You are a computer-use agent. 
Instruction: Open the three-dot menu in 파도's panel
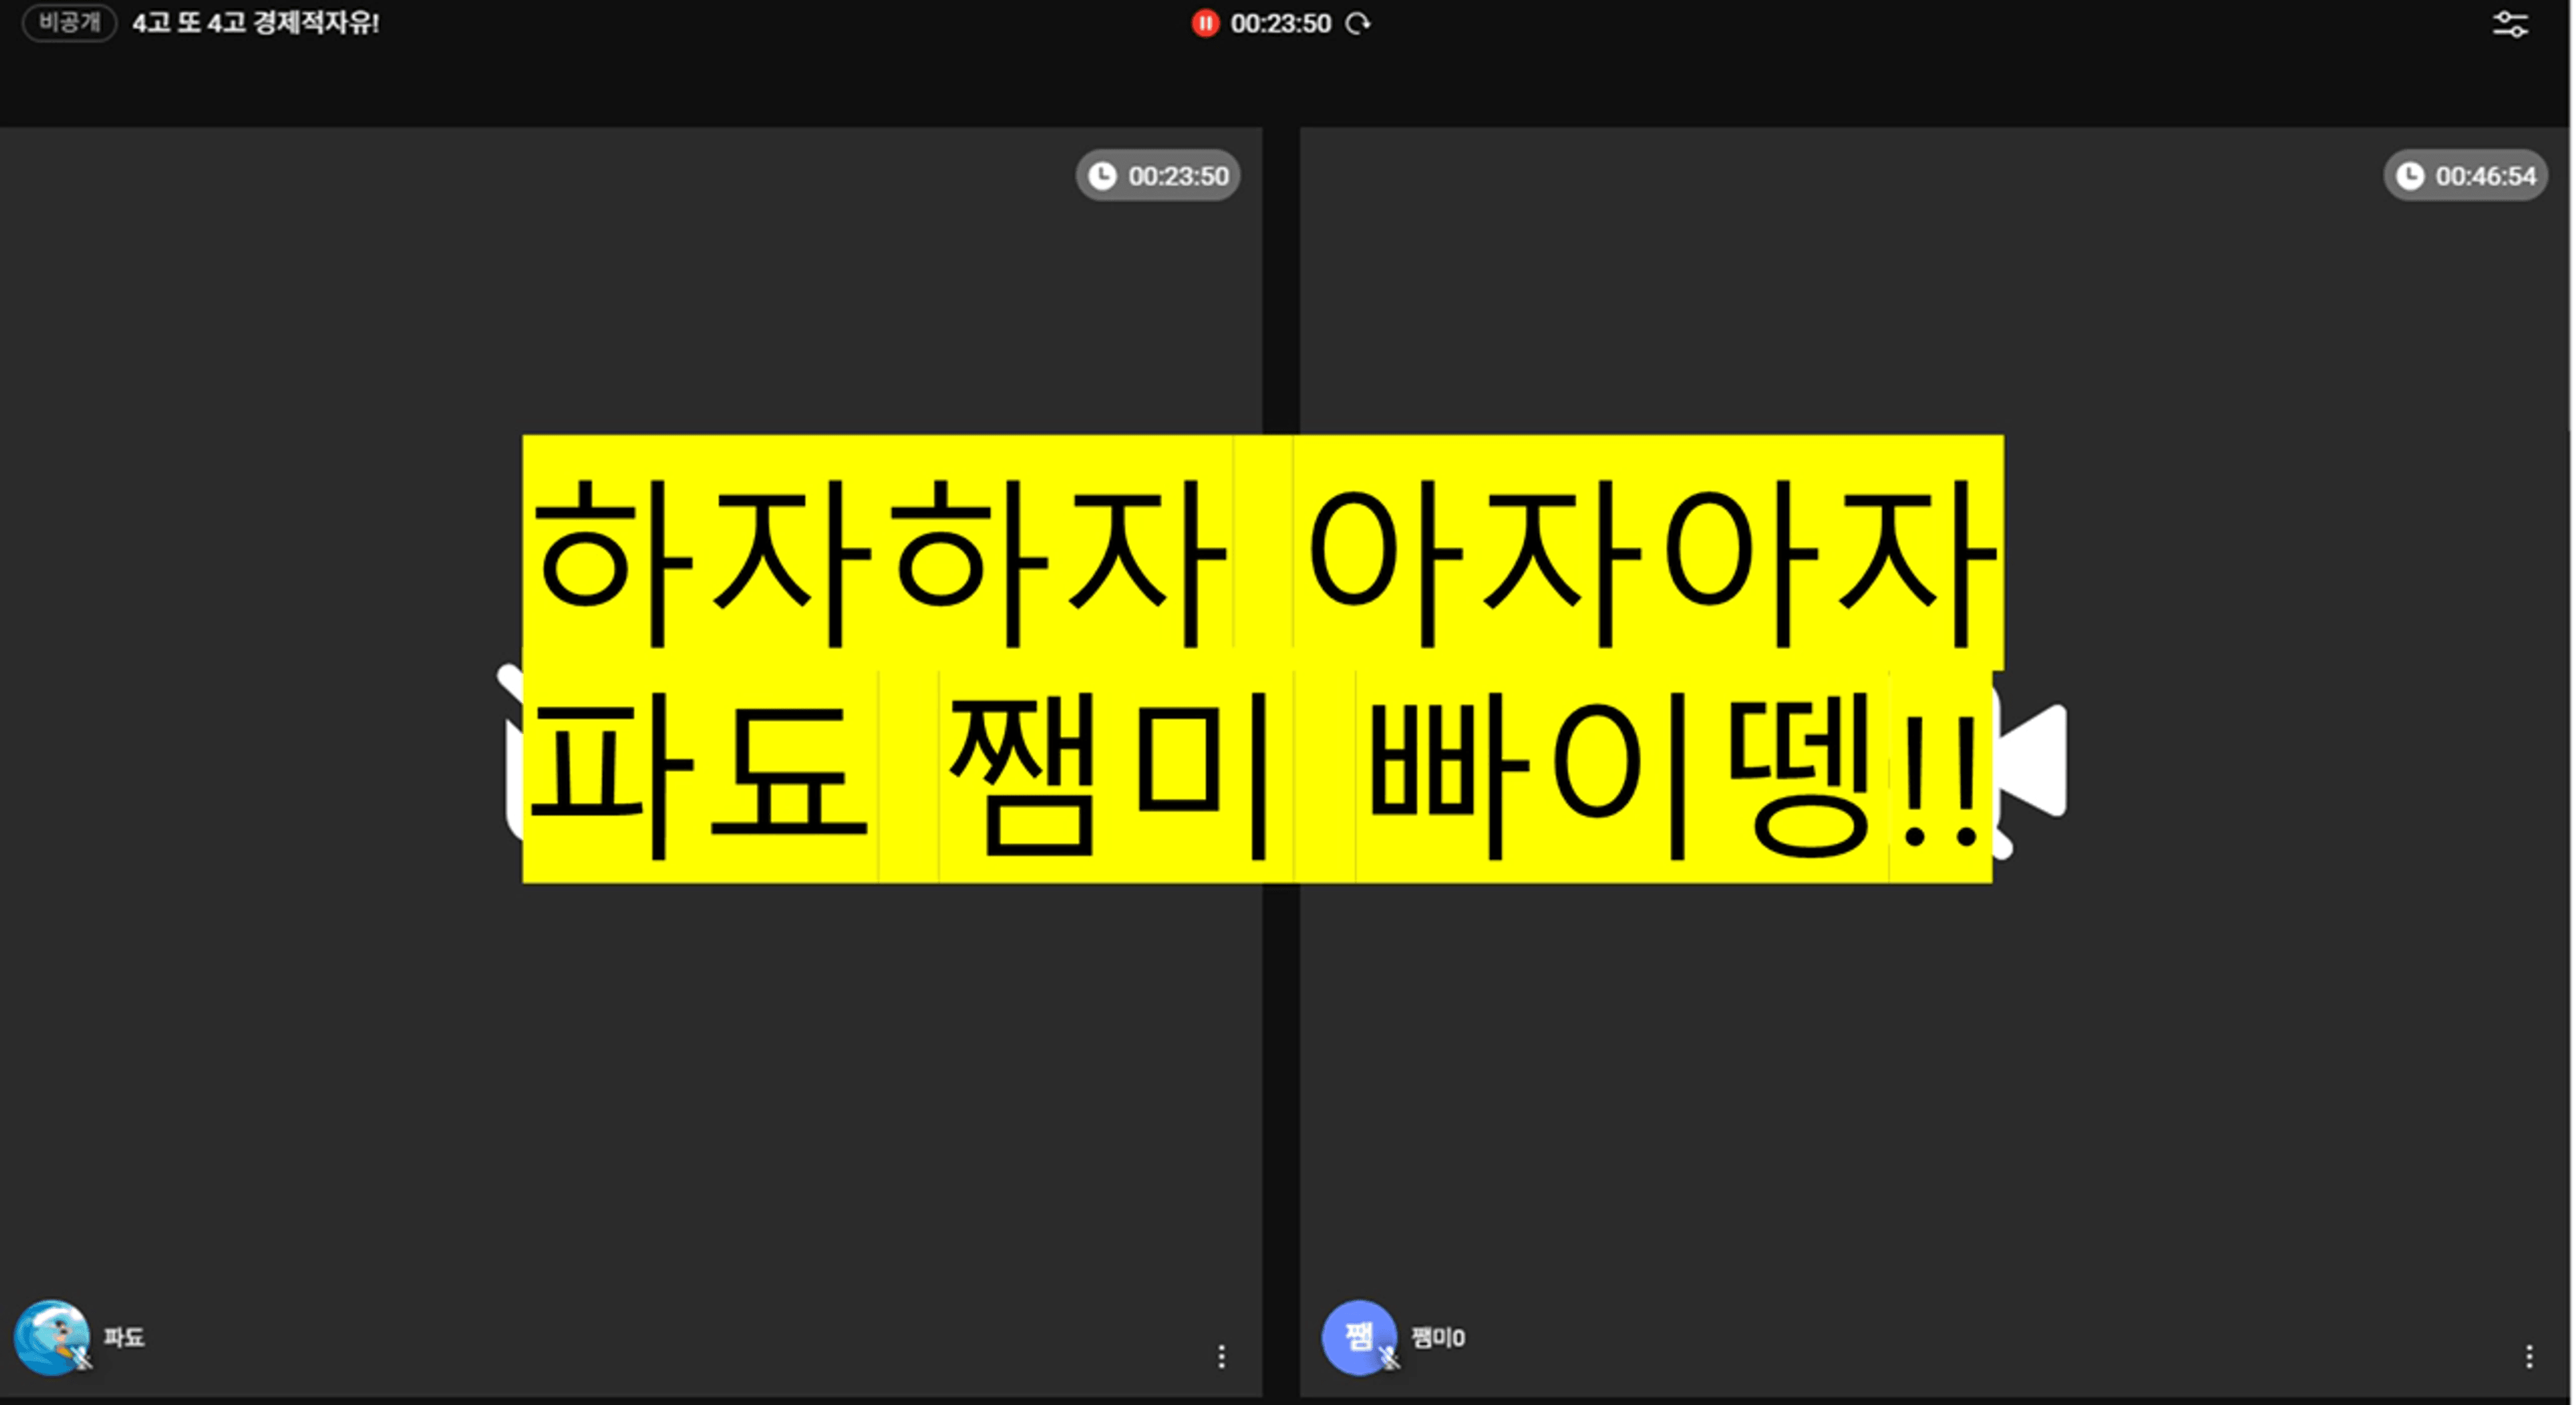[x=1221, y=1356]
